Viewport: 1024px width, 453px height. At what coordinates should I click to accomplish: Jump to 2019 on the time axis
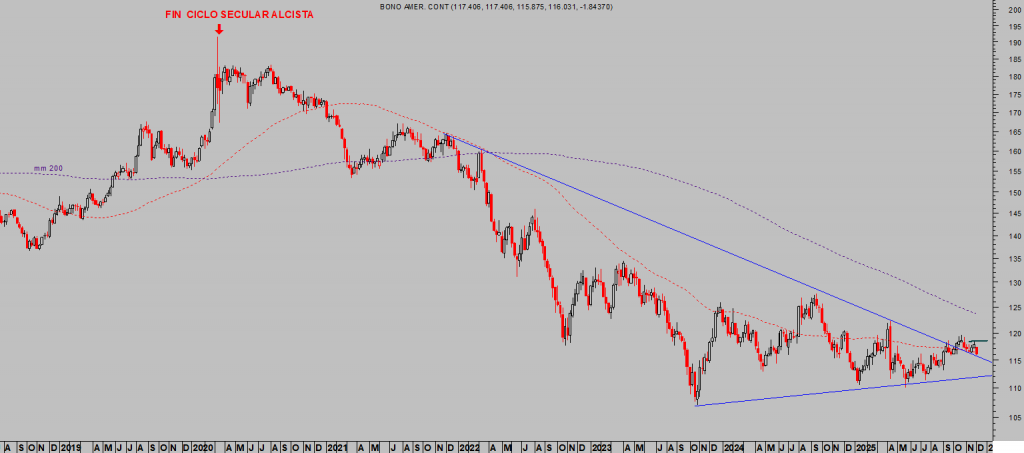(x=70, y=444)
